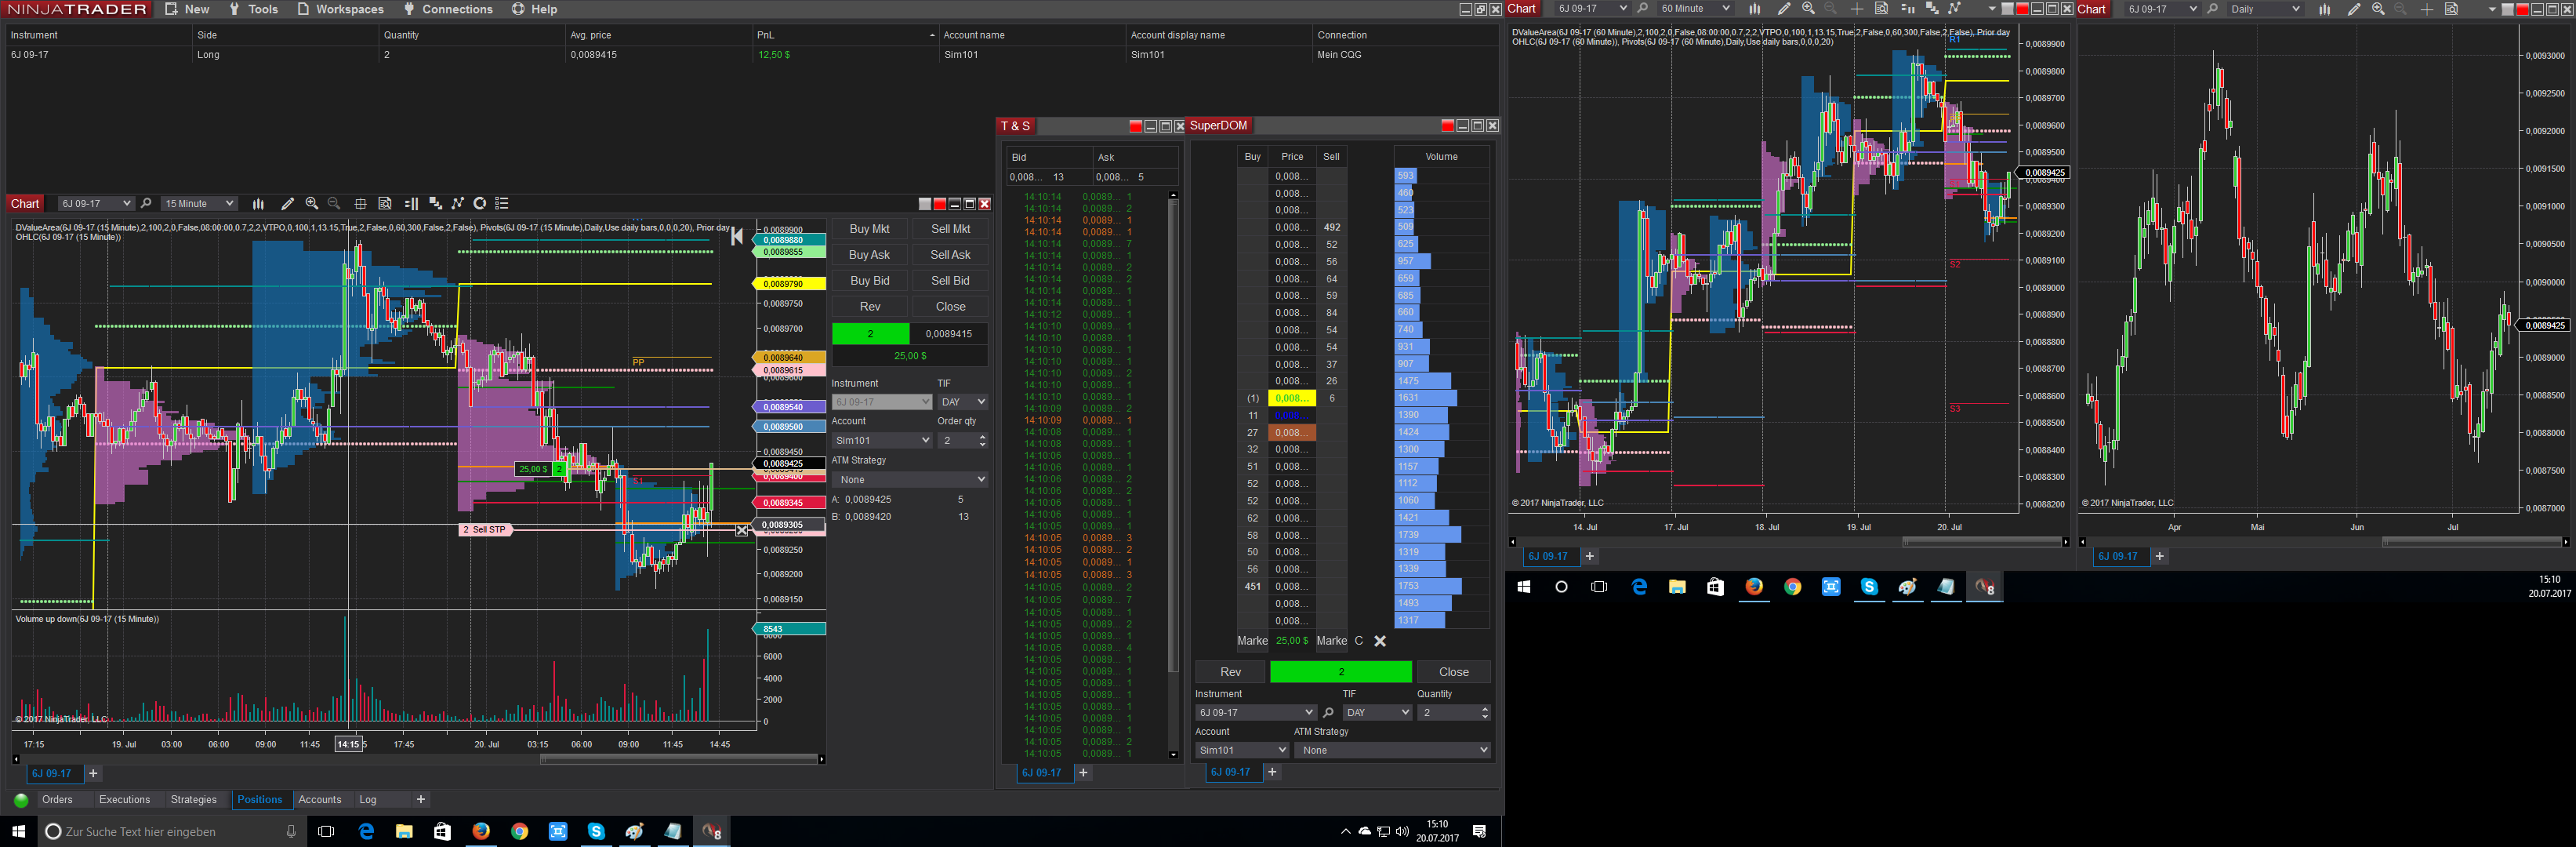The image size is (2576, 847).
Task: Toggle crosshair in 60 Minute chart toolbar
Action: [1857, 9]
